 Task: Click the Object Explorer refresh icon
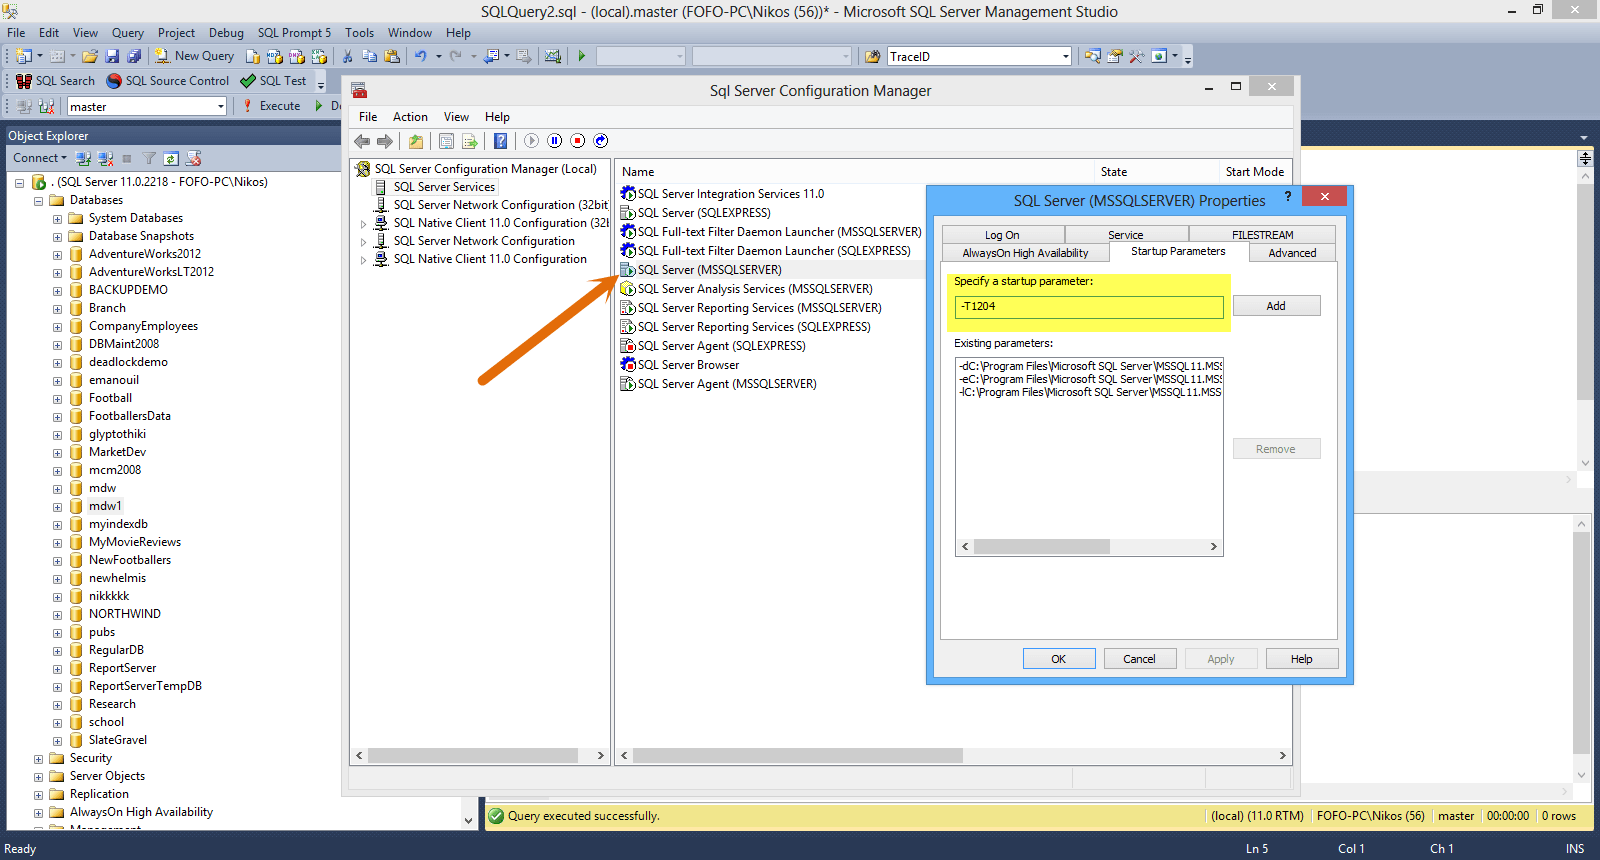tap(171, 158)
